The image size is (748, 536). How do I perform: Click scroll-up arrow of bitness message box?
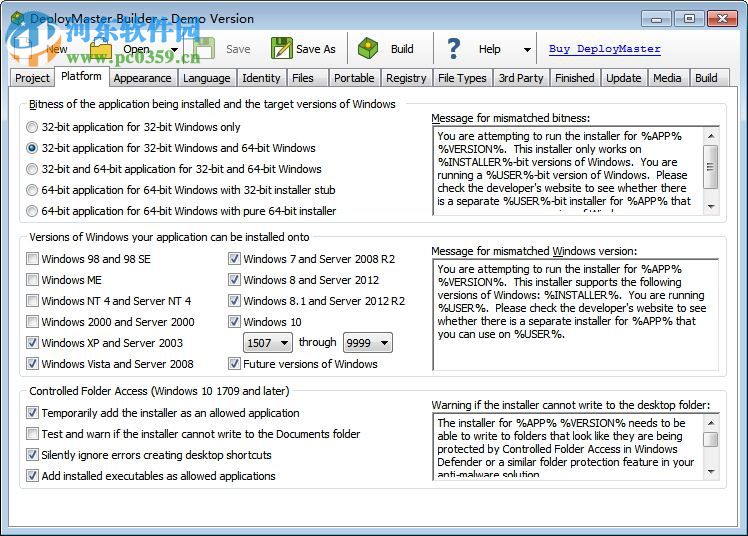pyautogui.click(x=711, y=136)
